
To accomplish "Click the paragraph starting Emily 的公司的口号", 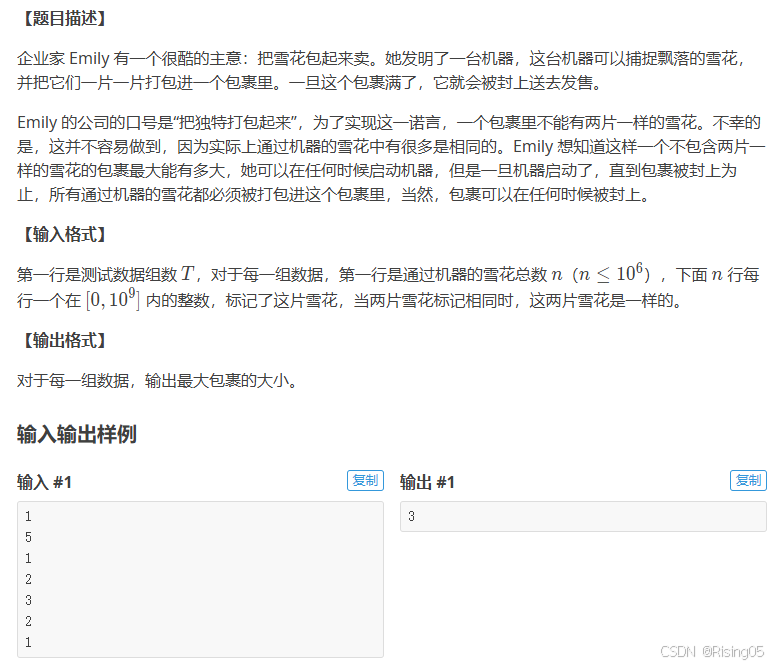I will click(x=391, y=158).
